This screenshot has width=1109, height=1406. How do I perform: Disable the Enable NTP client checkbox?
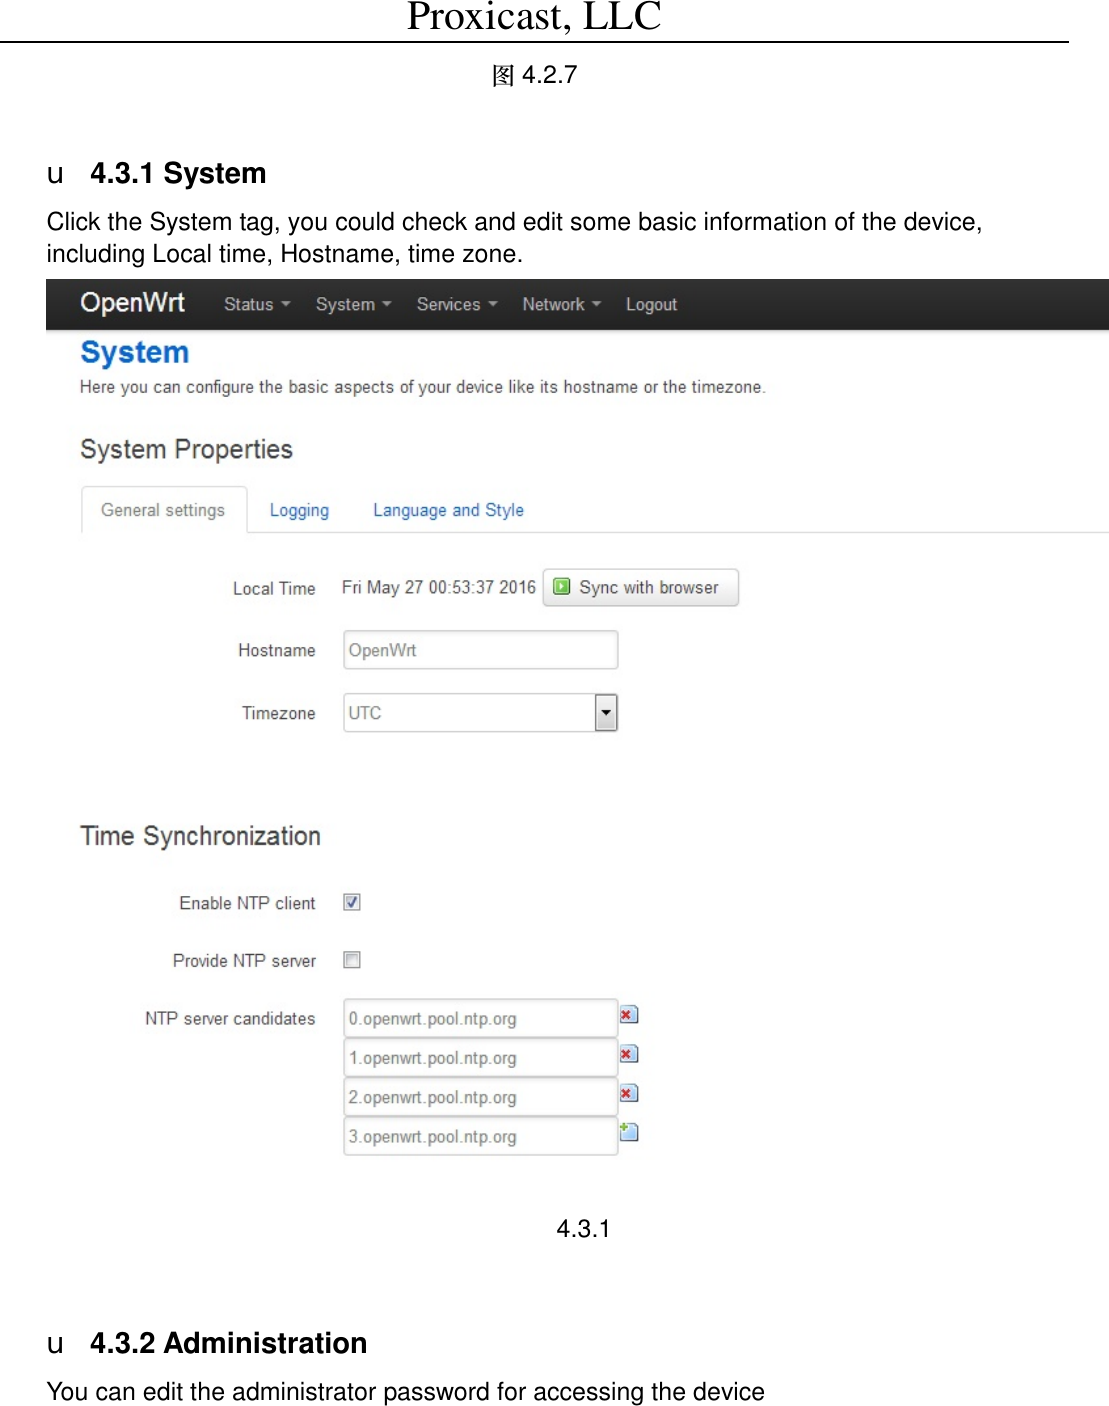coord(351,901)
